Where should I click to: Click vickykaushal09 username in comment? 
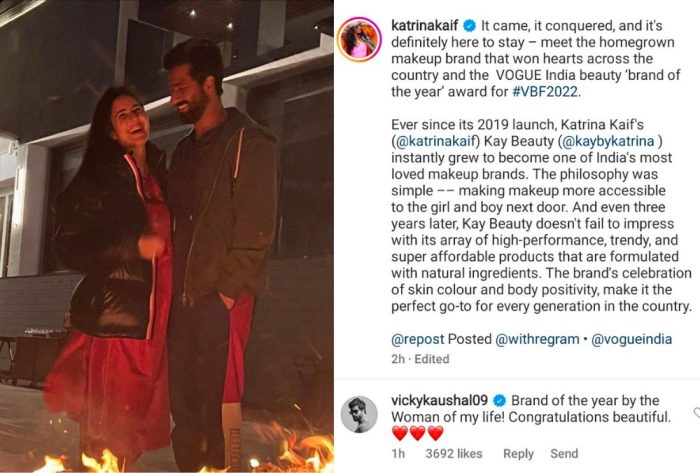point(439,400)
